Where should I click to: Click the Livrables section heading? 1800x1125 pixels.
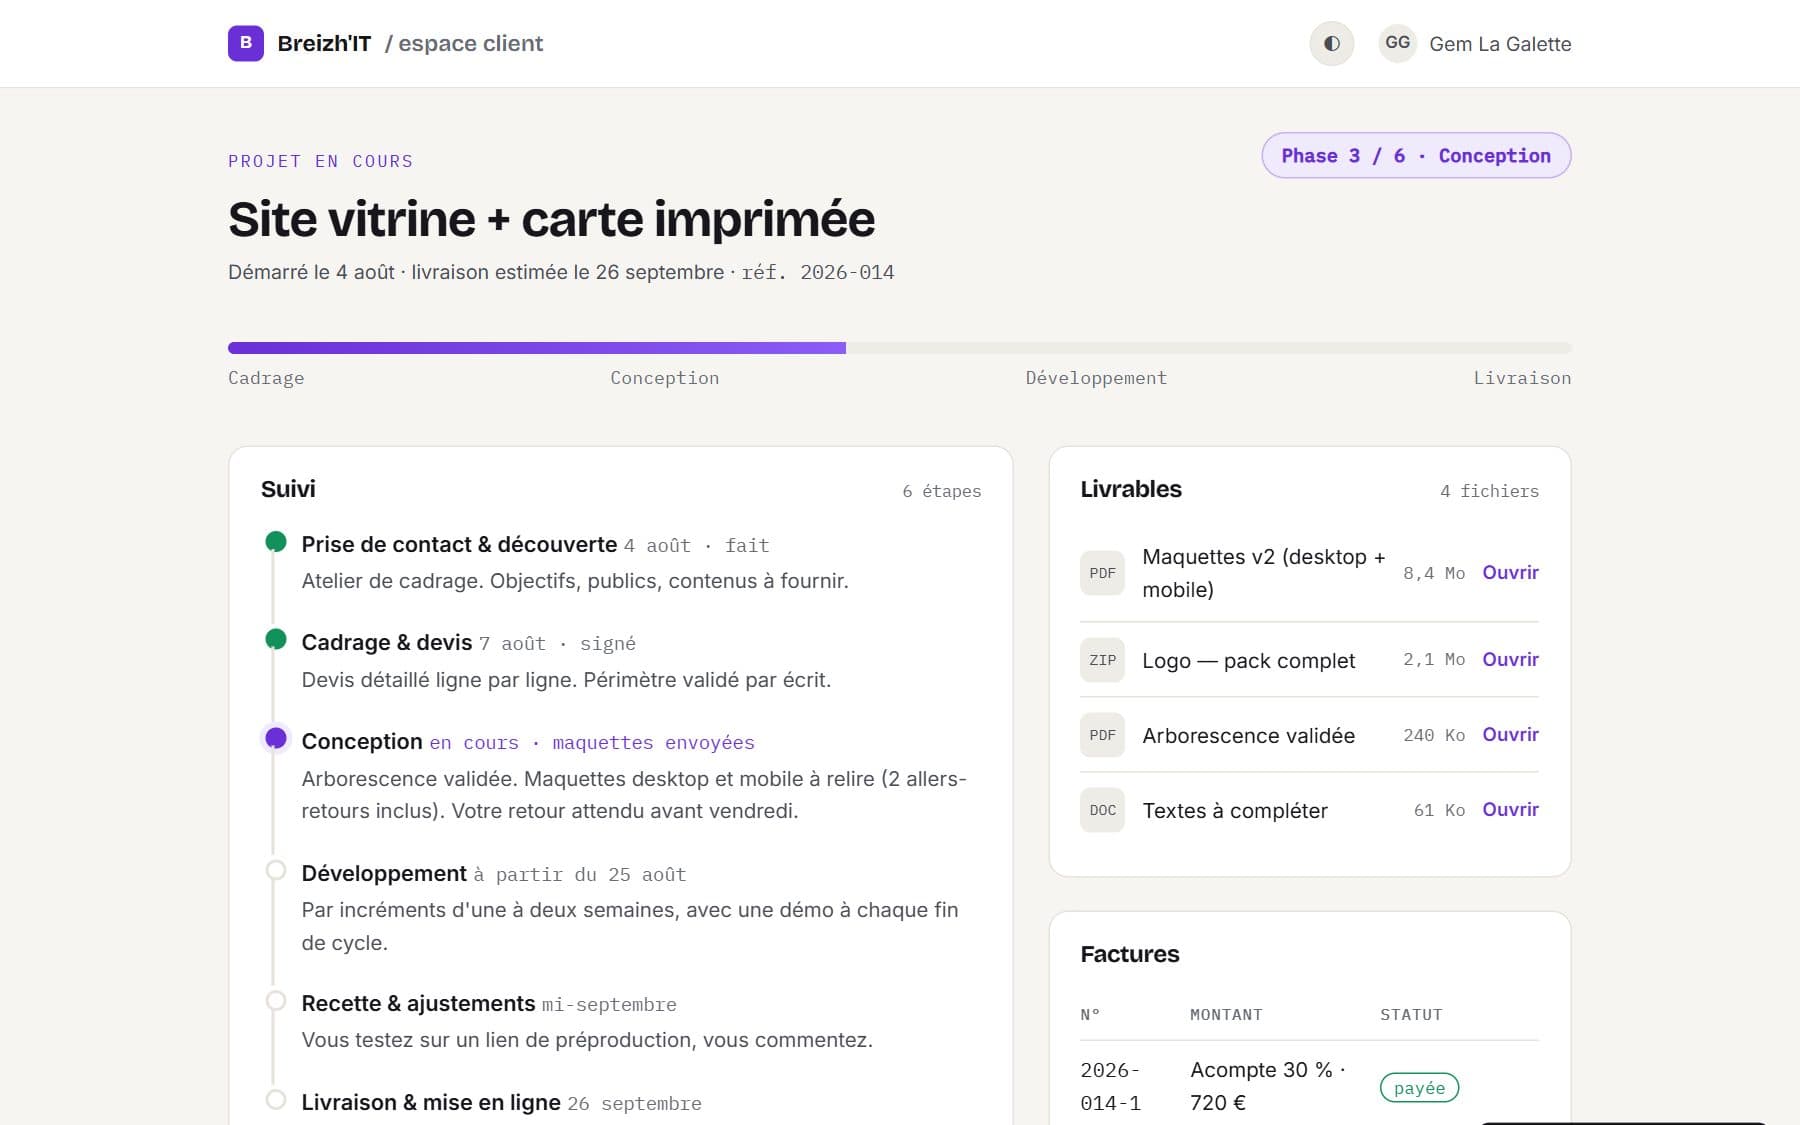tap(1131, 489)
